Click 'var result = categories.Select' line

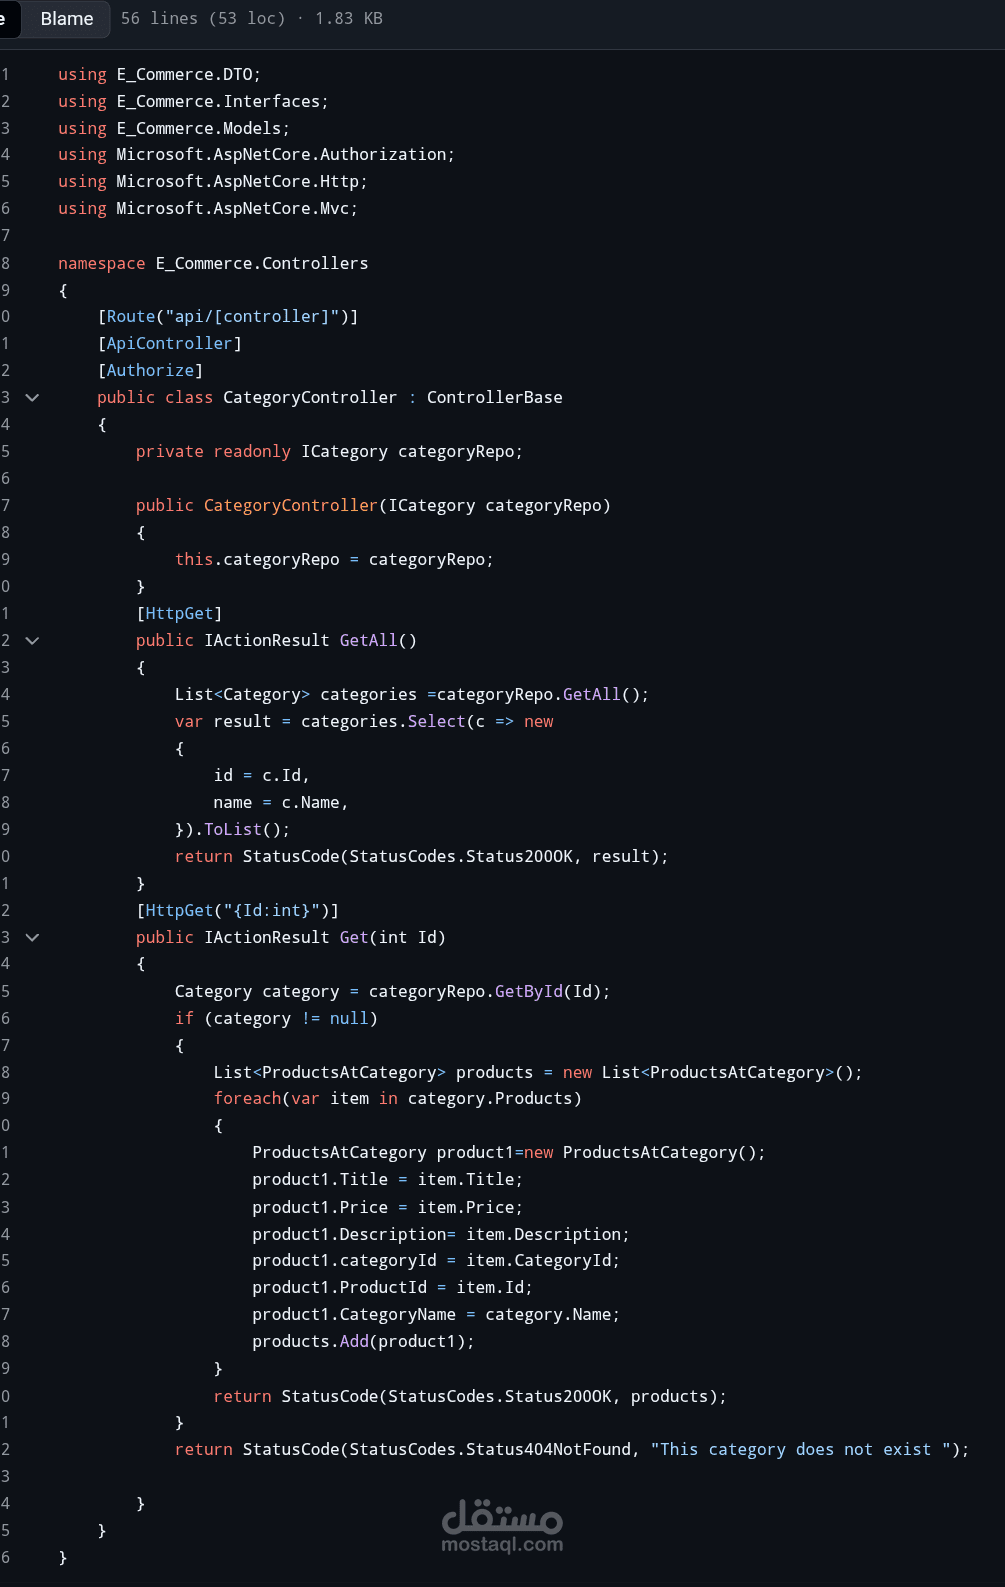coord(364,722)
